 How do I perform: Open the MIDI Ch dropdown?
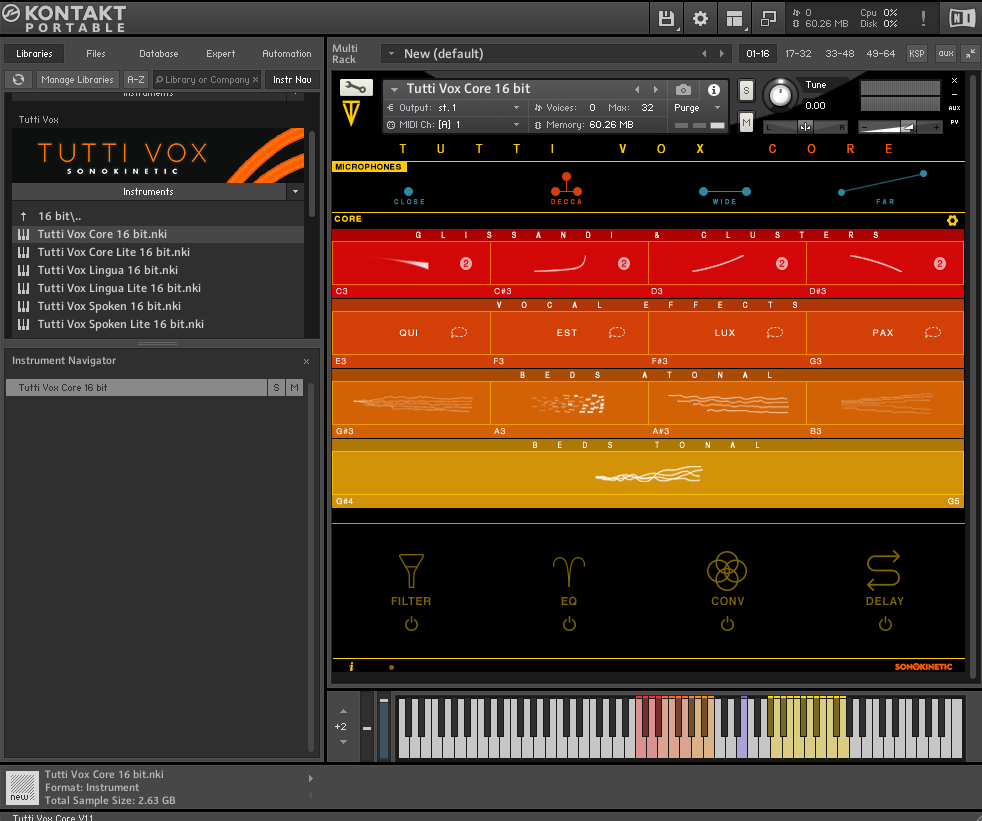(x=516, y=125)
